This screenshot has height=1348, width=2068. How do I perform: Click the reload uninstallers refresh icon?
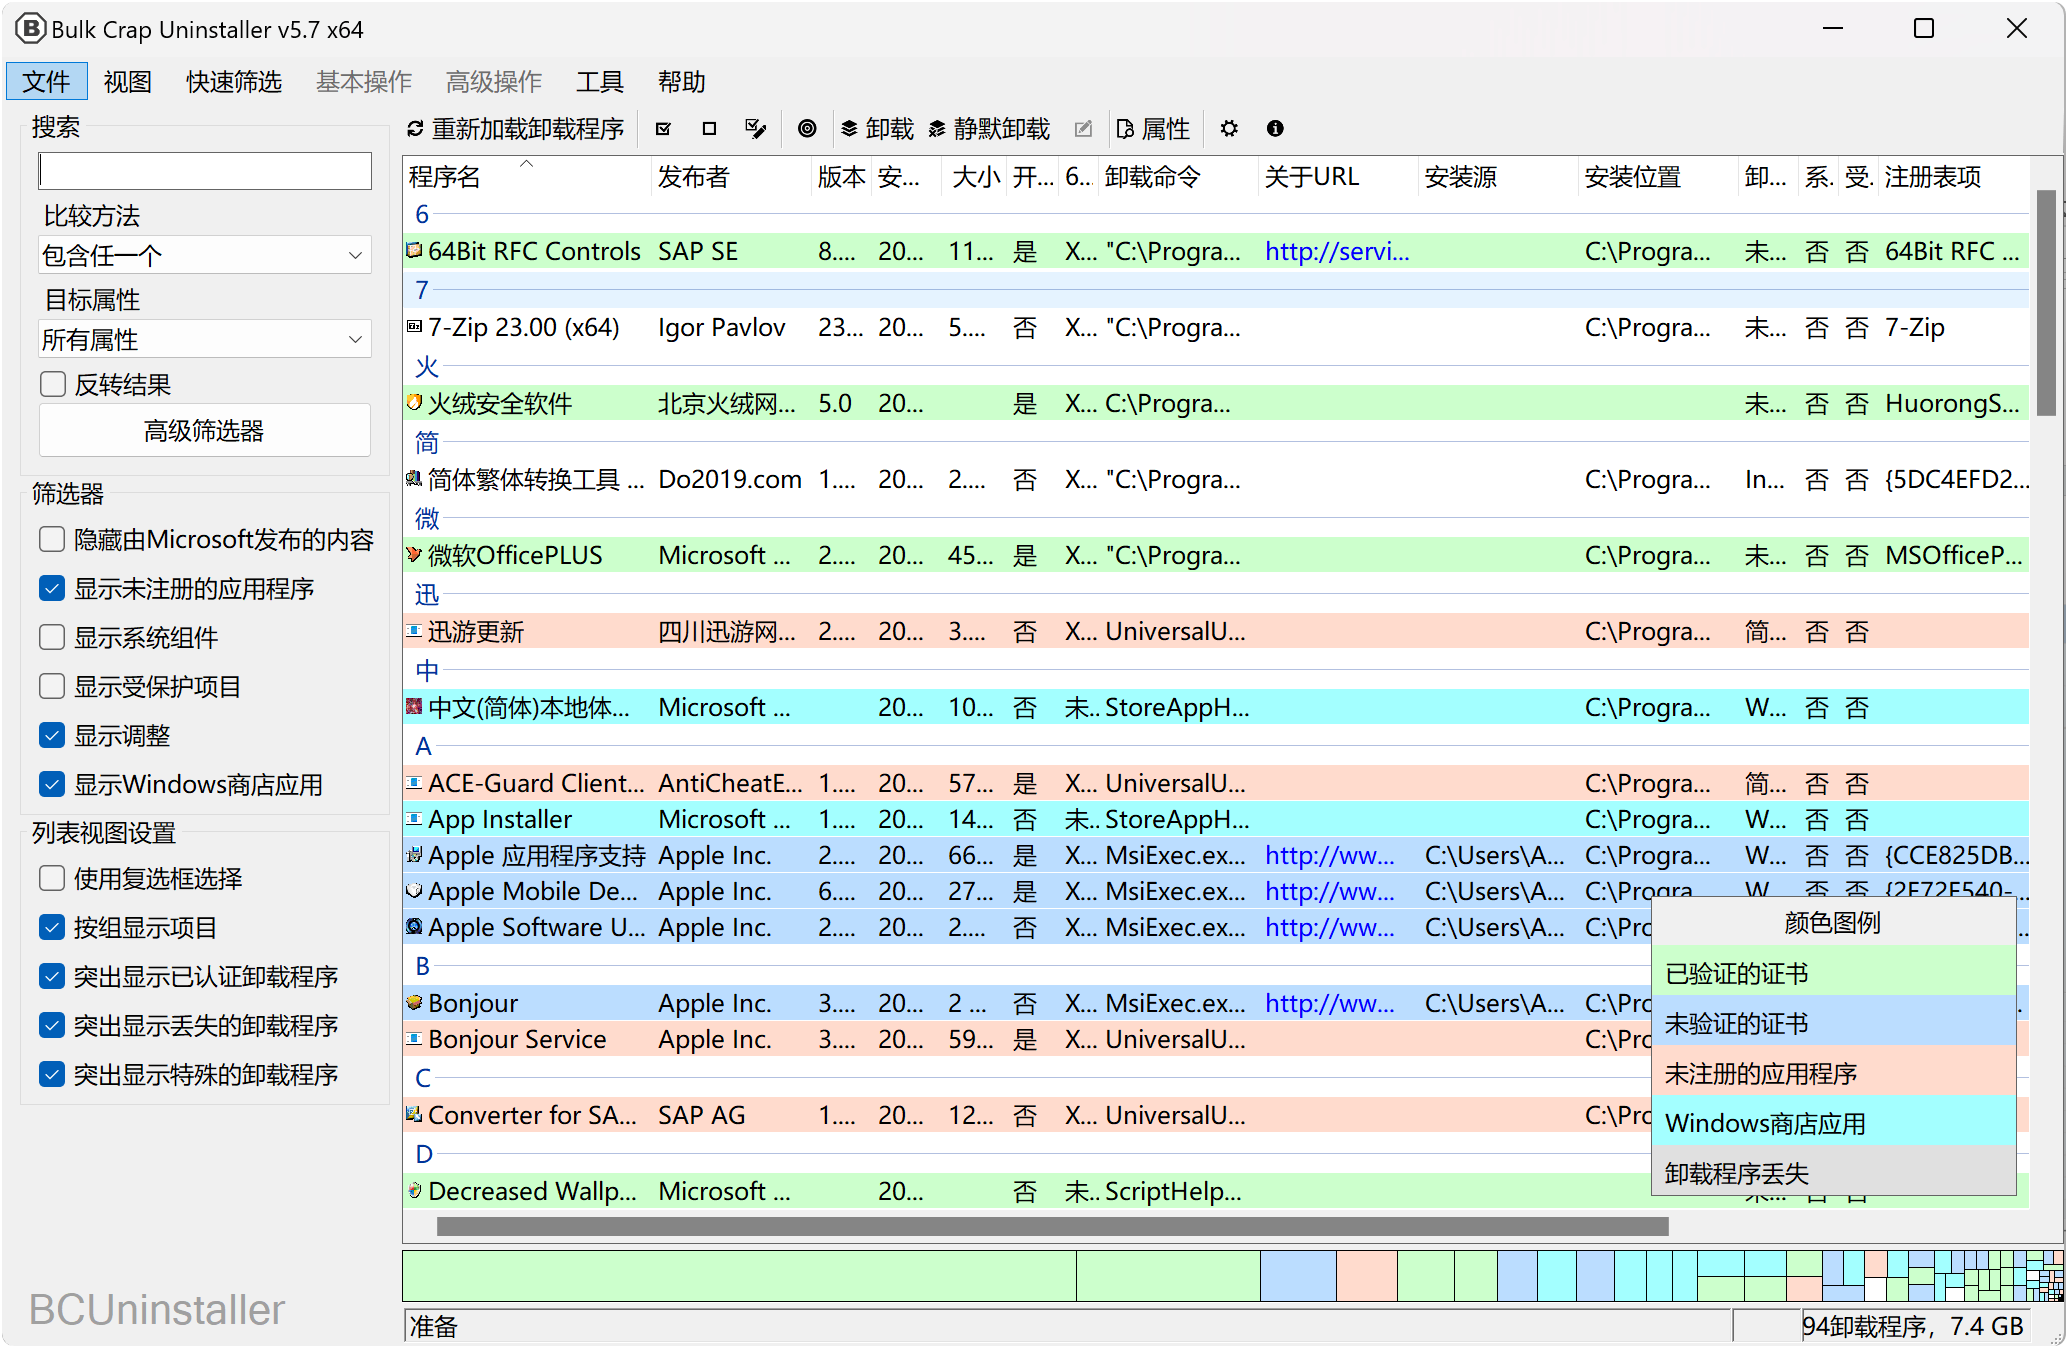point(415,129)
